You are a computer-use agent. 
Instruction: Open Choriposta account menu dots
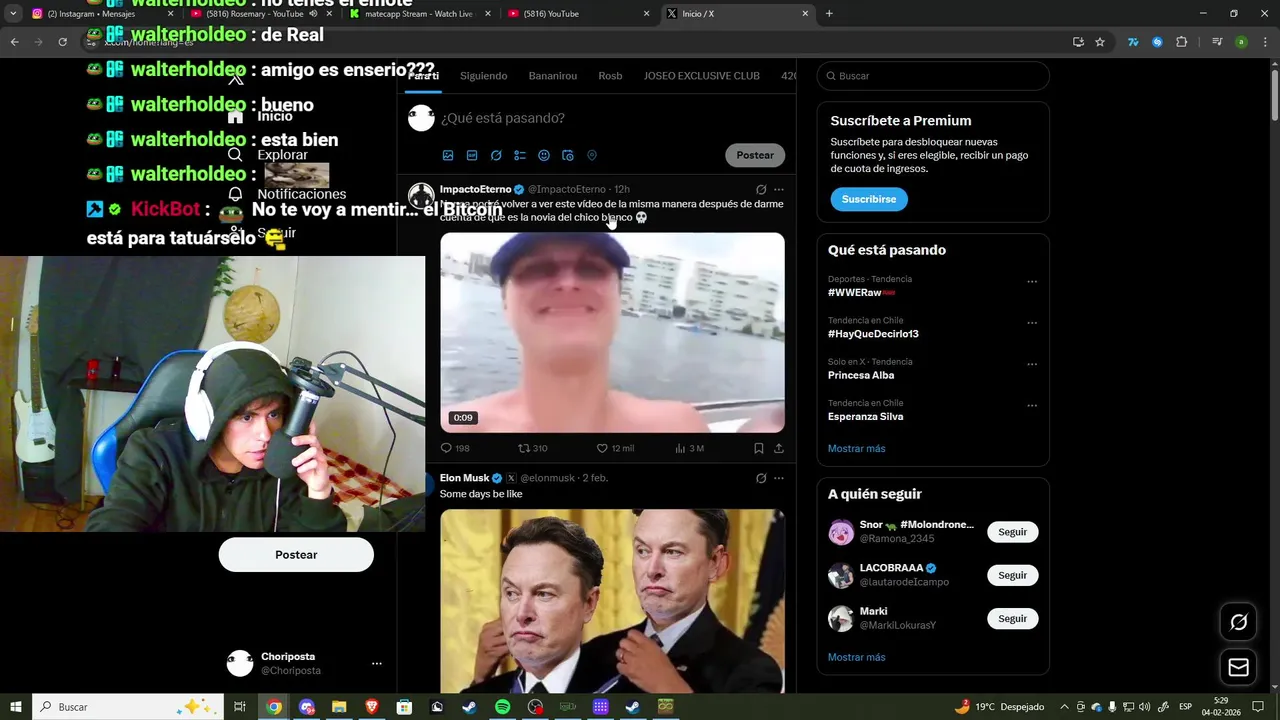[x=377, y=663]
